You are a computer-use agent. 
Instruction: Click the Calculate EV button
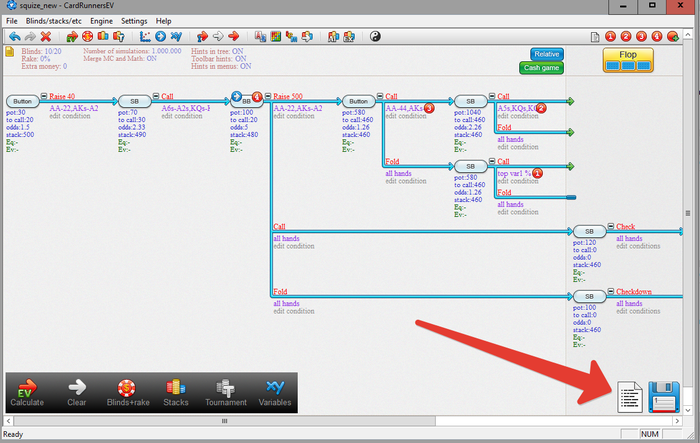coord(27,393)
